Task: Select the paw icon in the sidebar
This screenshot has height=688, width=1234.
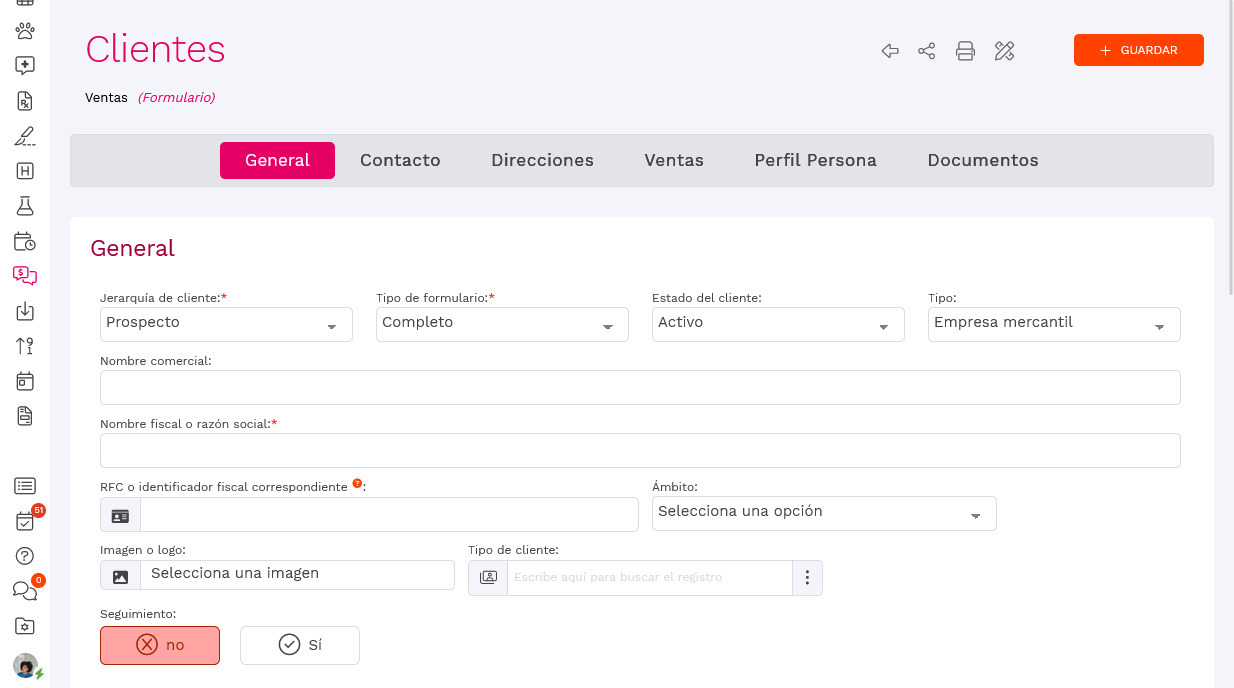Action: 24,31
